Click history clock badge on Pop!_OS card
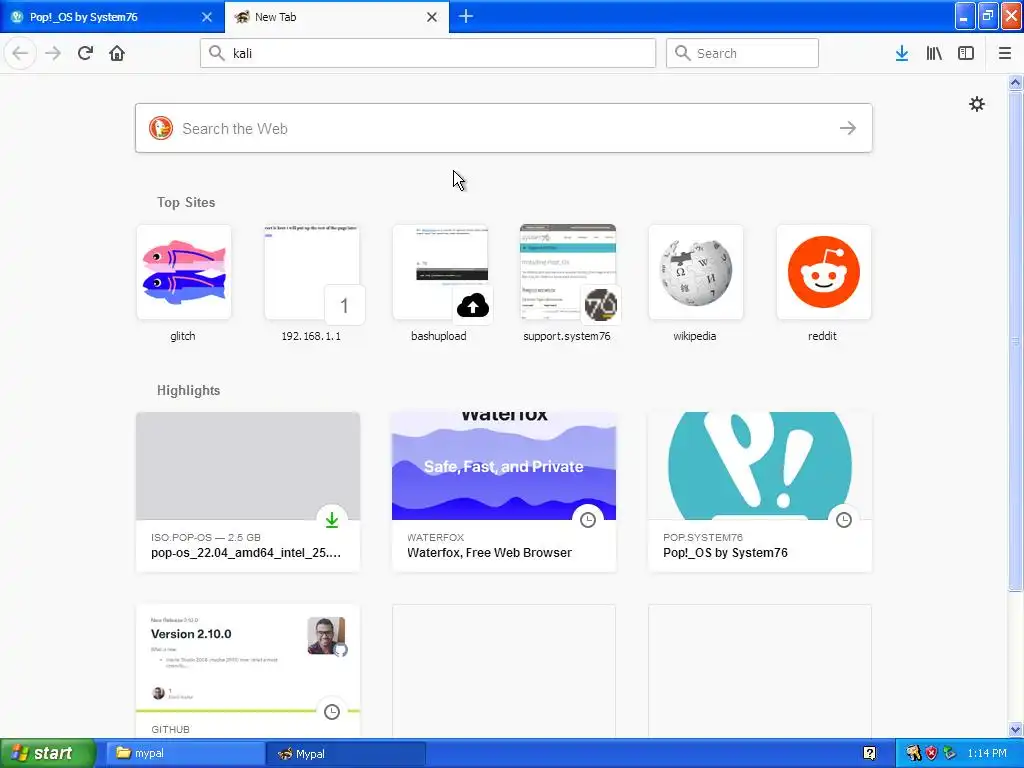This screenshot has height=768, width=1024. point(844,520)
